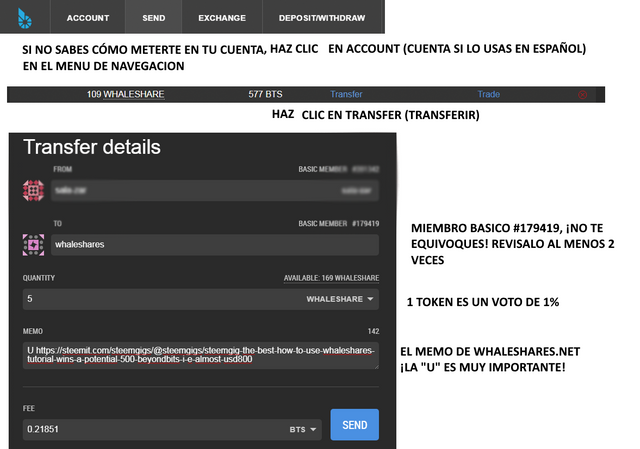Click the MEMO label

33,331
